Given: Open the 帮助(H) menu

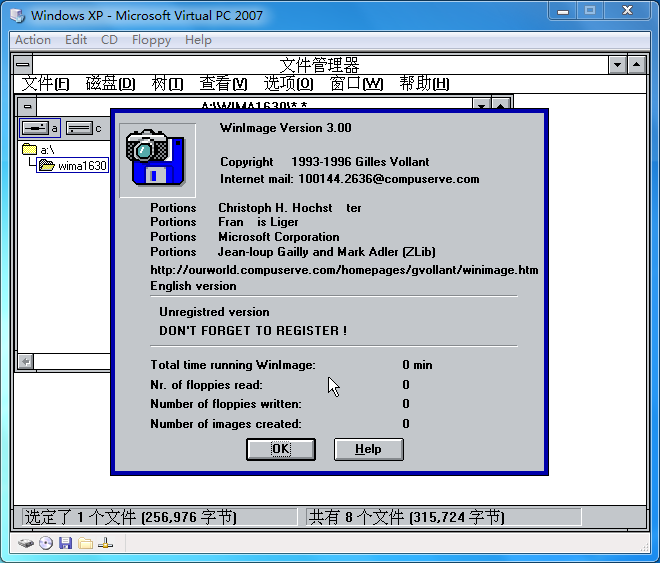Looking at the screenshot, I should point(424,84).
